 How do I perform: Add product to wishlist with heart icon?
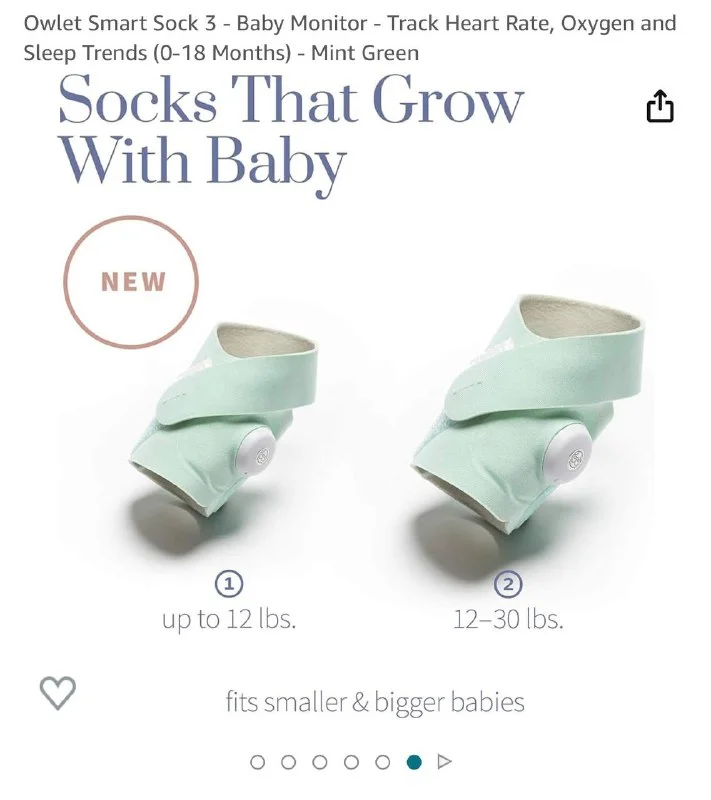58,693
